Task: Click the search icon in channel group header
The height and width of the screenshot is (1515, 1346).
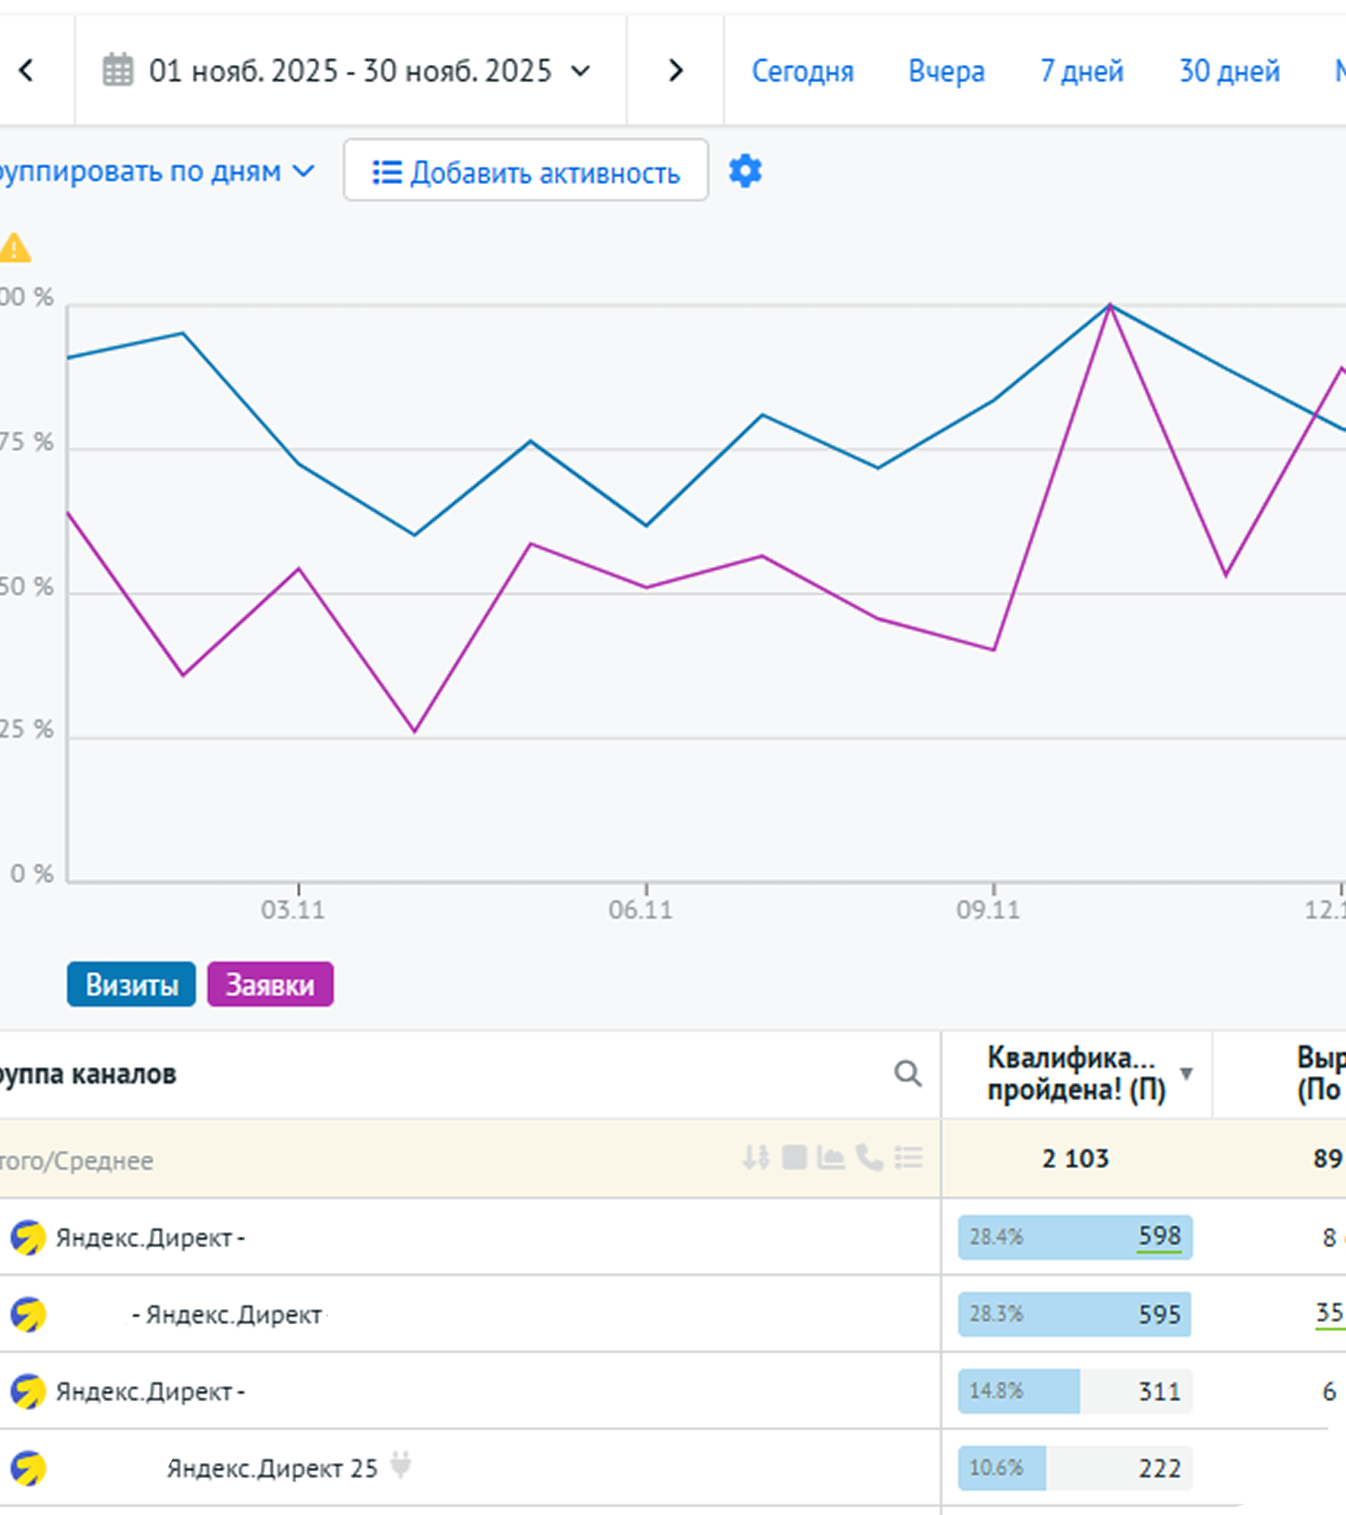Action: [907, 1074]
